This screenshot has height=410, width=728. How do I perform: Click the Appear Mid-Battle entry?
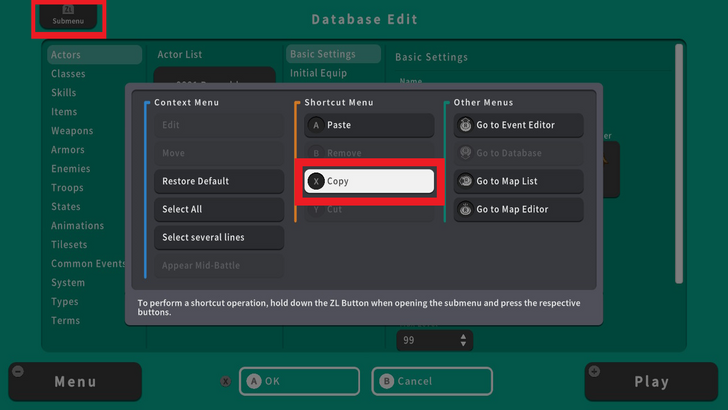[219, 266]
